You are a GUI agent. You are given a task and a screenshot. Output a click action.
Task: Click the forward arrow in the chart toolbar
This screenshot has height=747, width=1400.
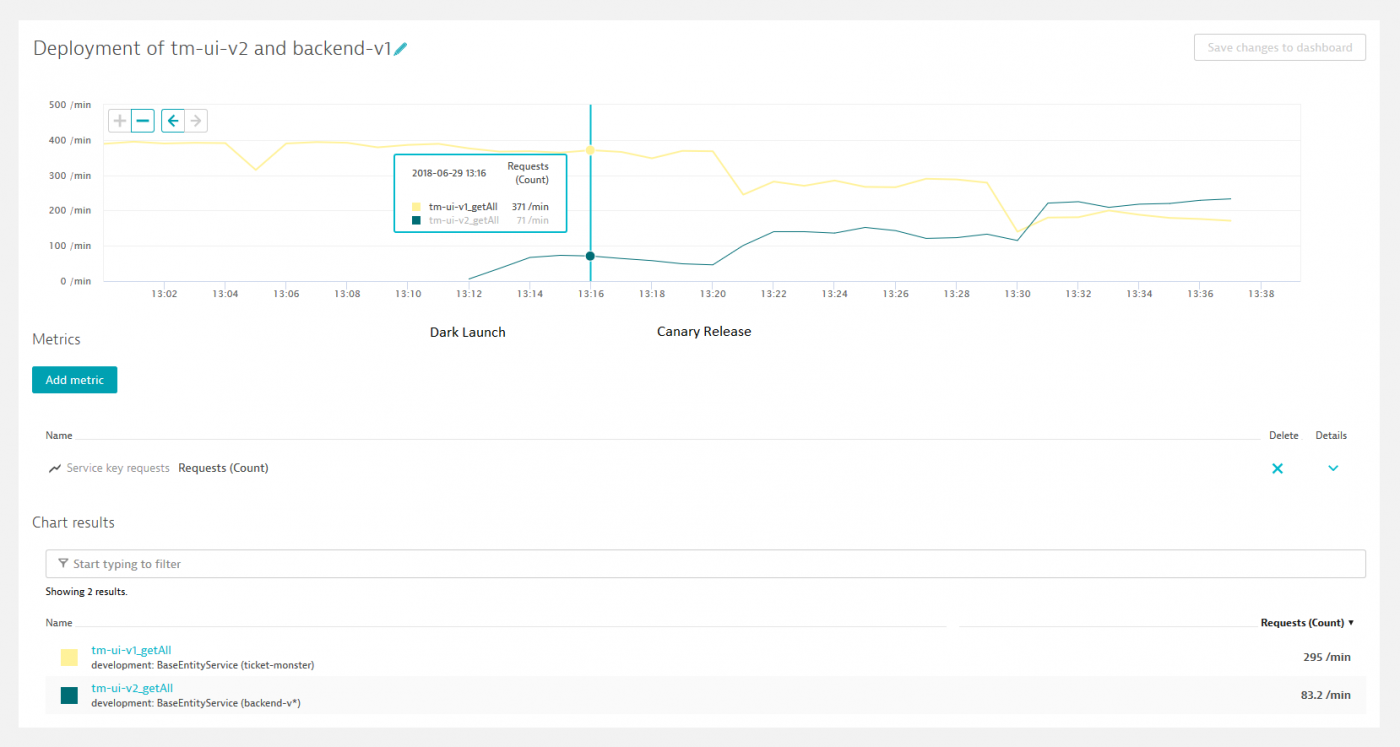[196, 120]
